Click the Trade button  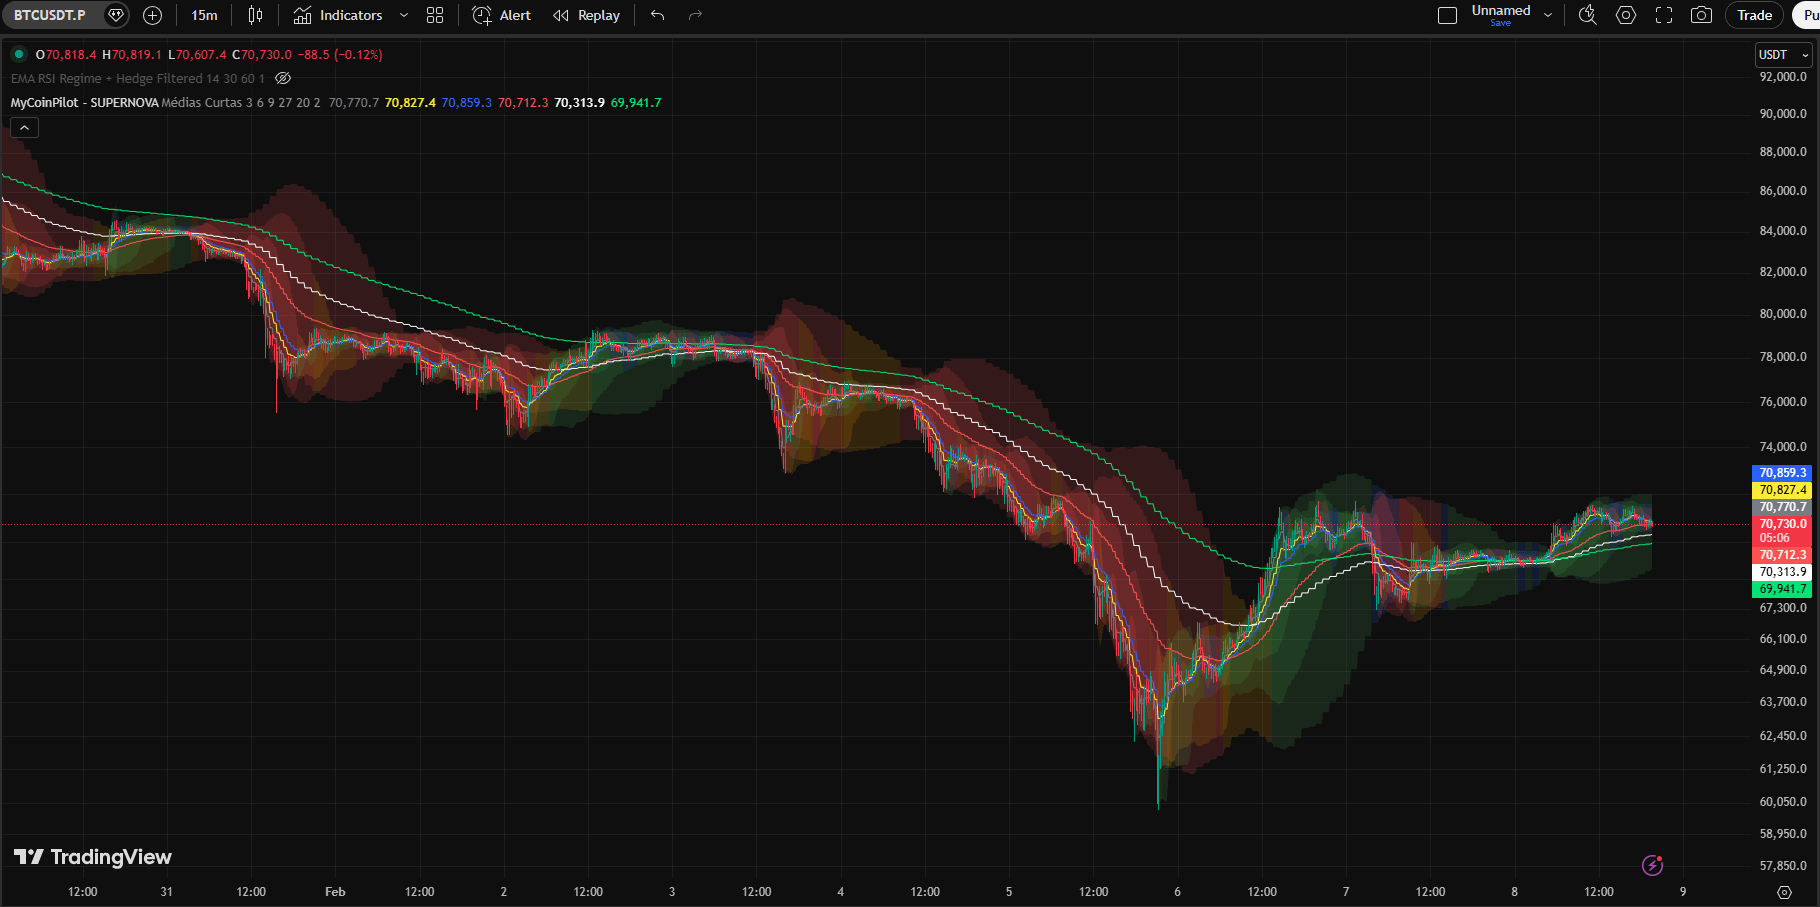tap(1754, 15)
